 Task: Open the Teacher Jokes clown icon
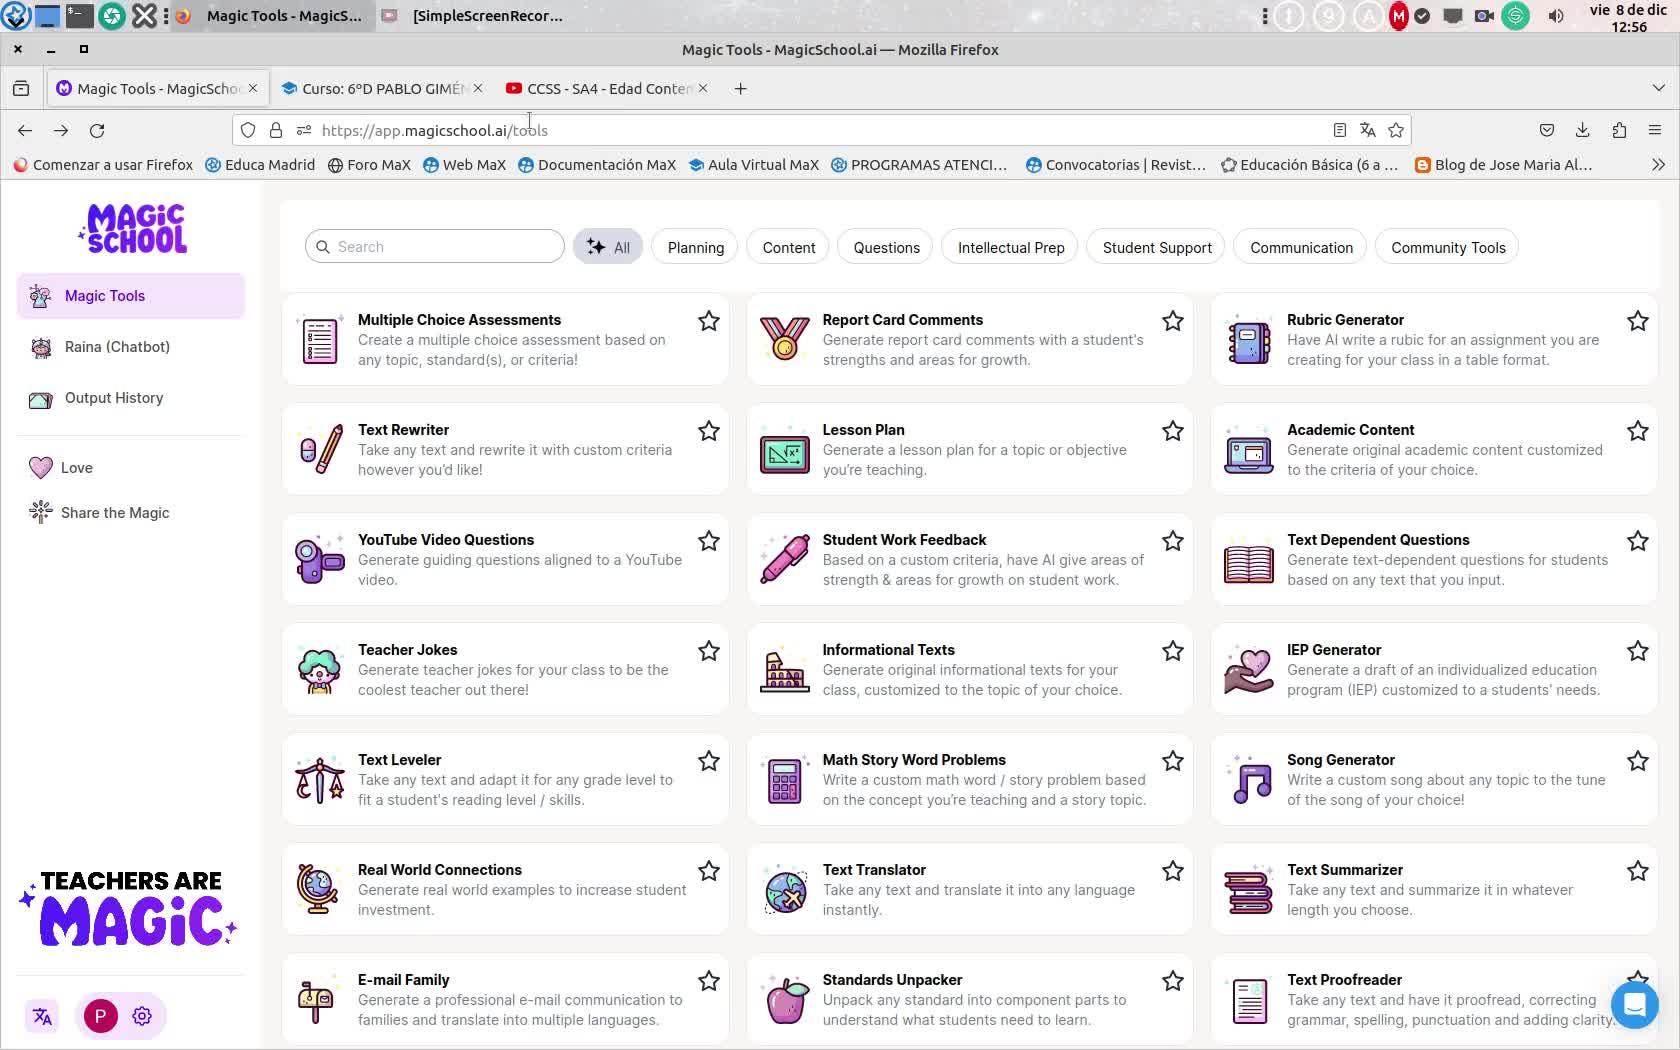pos(320,670)
